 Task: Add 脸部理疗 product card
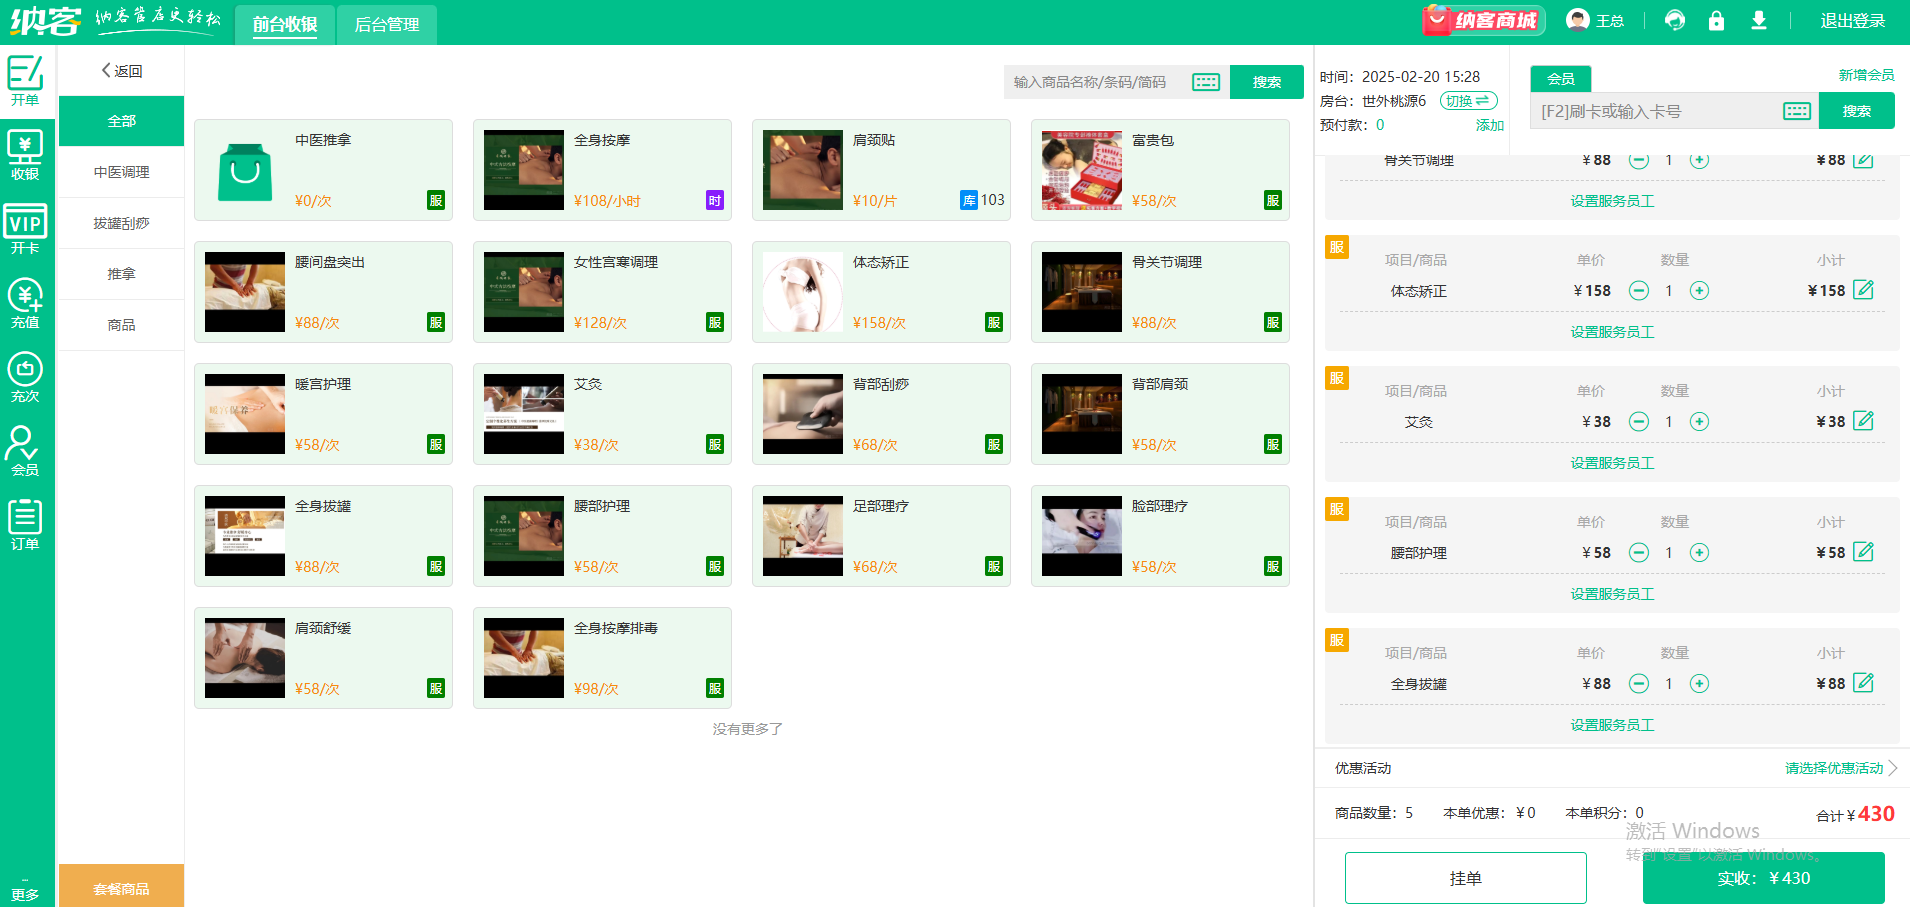click(1160, 536)
